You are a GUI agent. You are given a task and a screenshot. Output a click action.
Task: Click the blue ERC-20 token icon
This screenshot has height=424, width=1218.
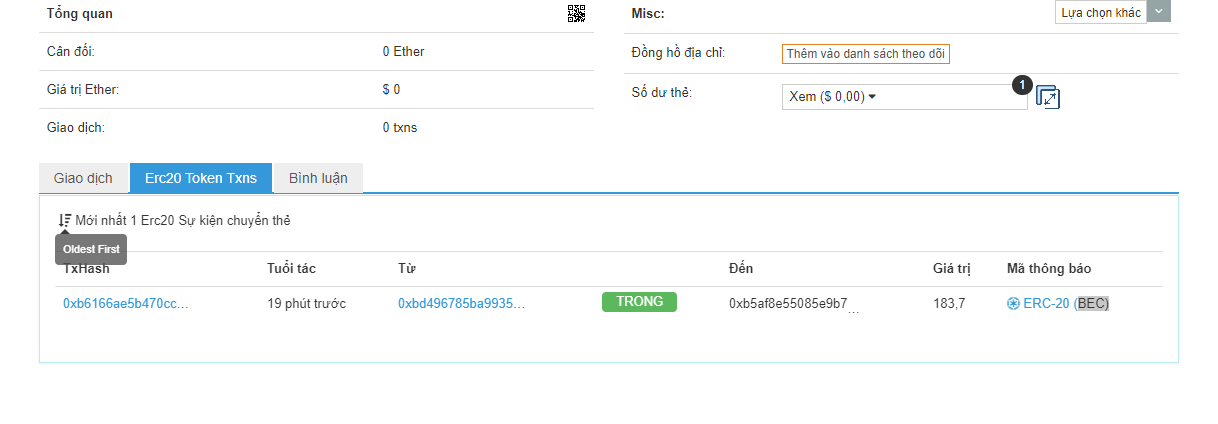pyautogui.click(x=1013, y=304)
